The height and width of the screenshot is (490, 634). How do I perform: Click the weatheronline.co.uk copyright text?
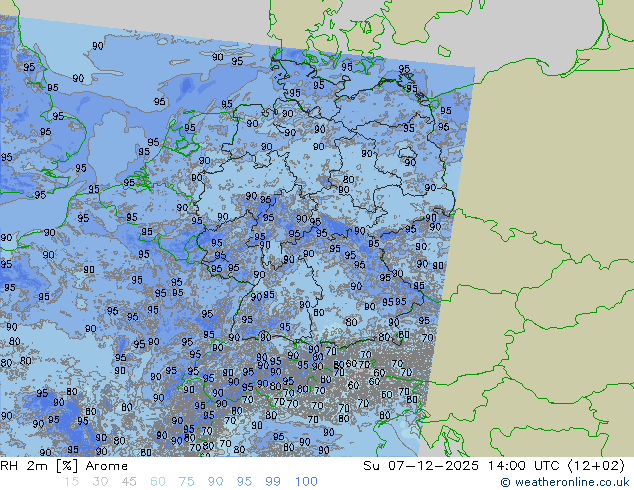565,482
